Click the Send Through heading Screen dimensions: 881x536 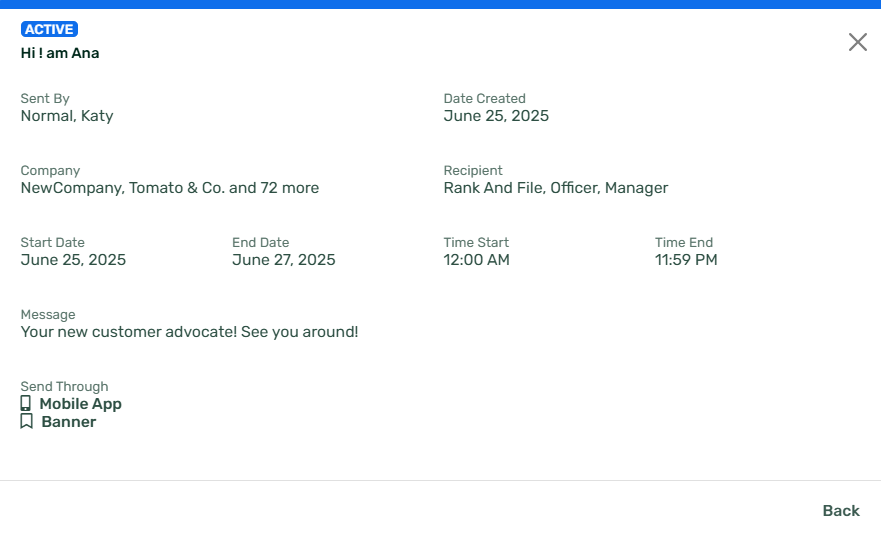(65, 387)
